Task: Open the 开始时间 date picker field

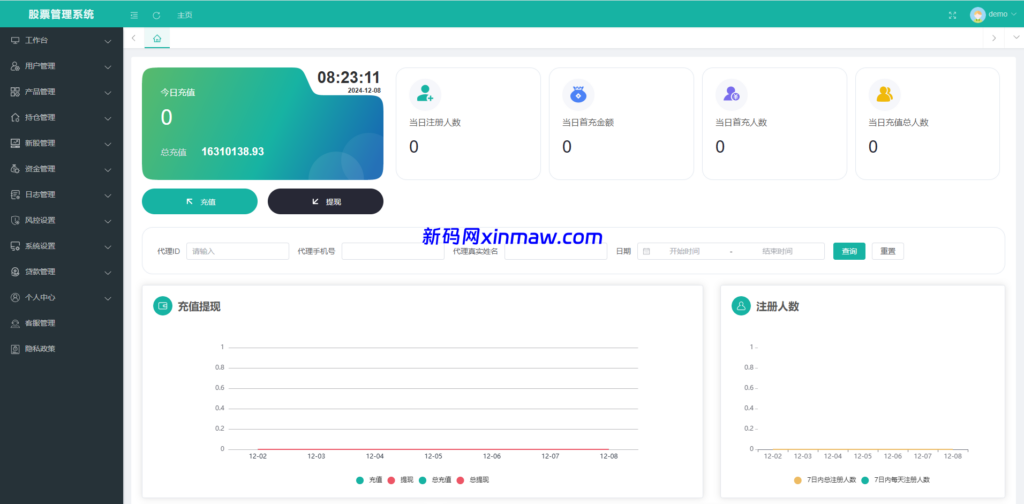Action: coord(684,251)
